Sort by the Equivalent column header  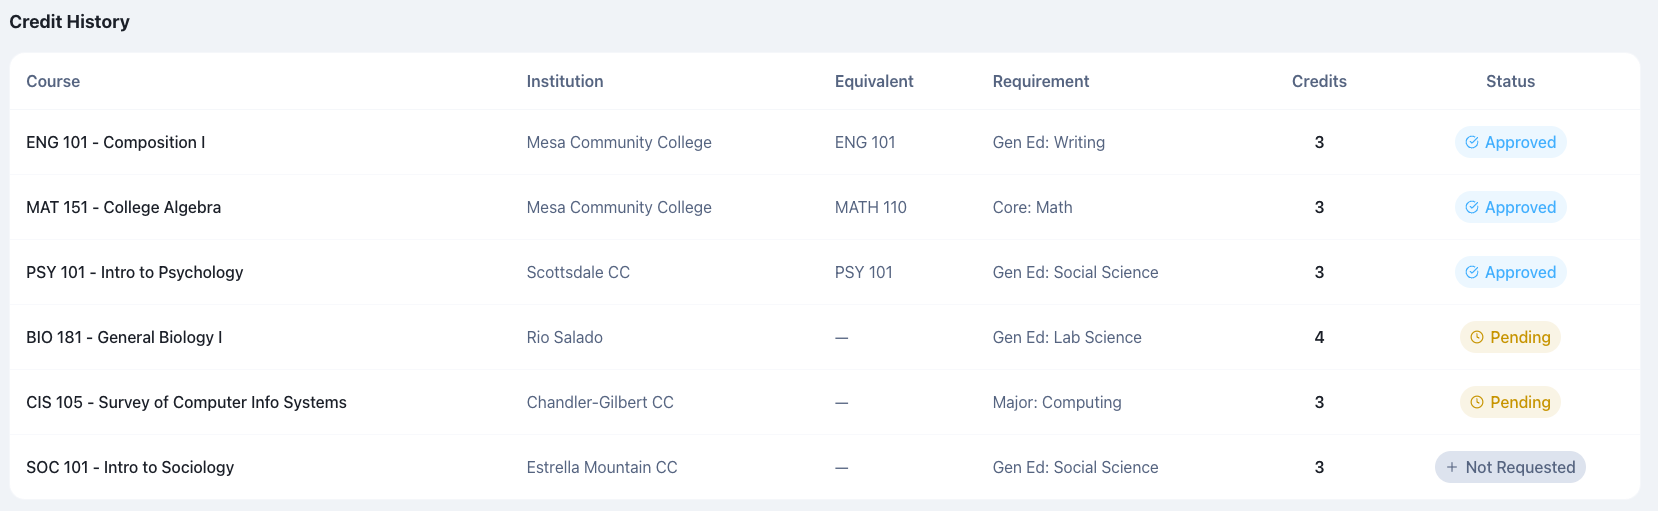[874, 81]
